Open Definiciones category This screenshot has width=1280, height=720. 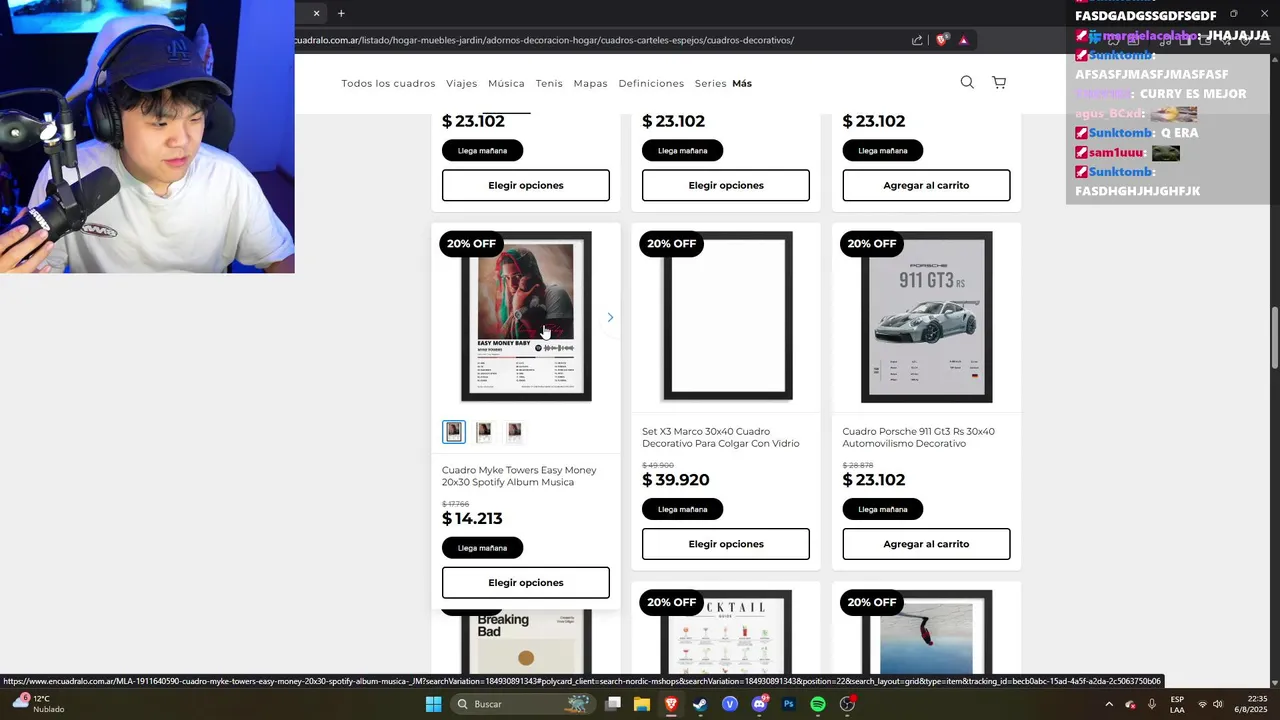(x=651, y=83)
